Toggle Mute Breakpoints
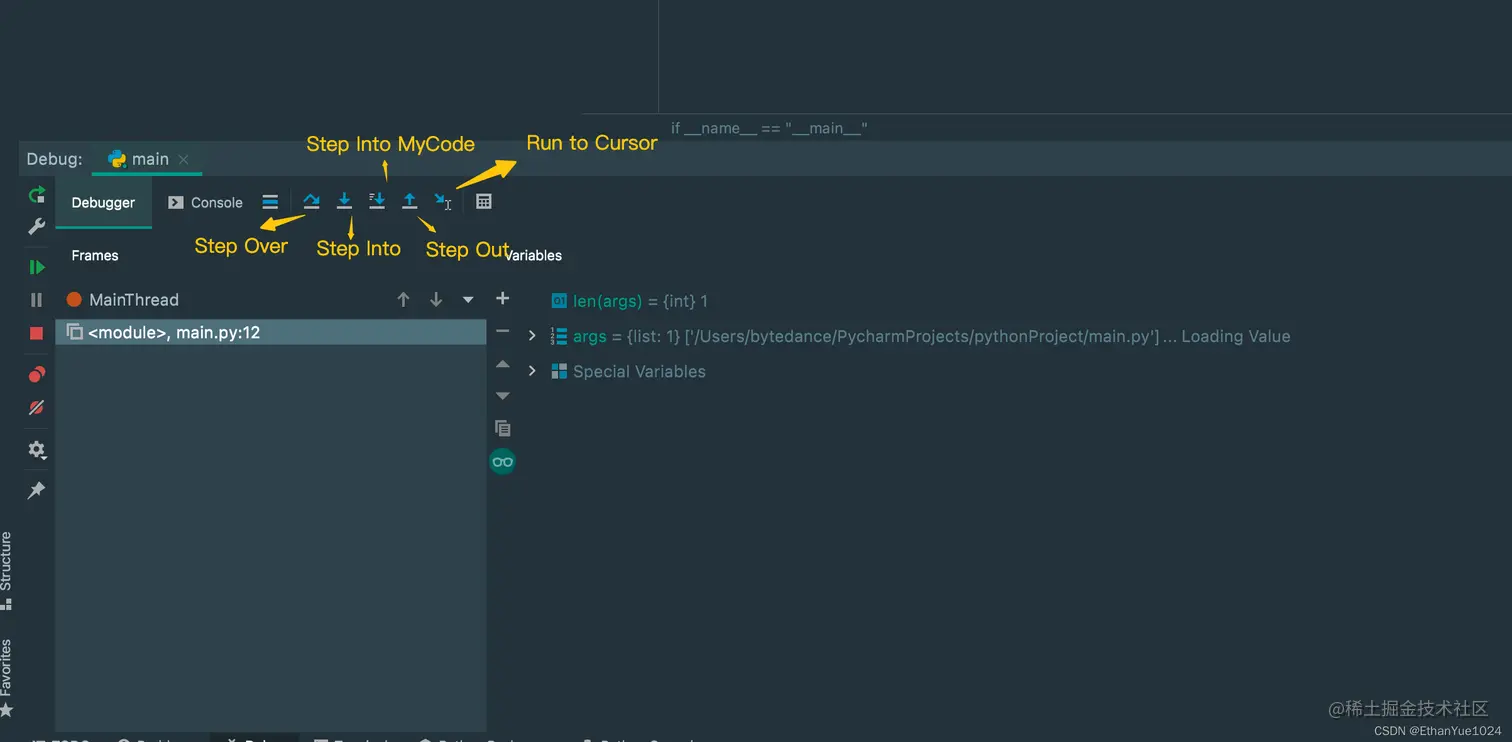1512x742 pixels. click(37, 407)
